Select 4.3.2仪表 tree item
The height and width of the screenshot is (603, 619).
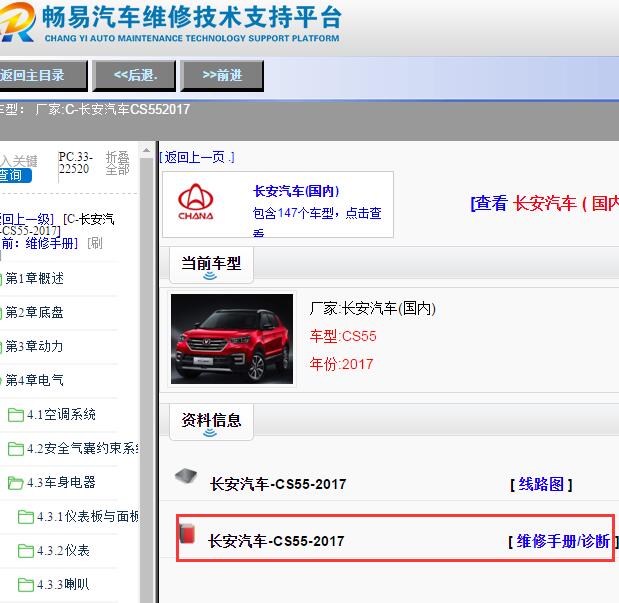point(63,551)
